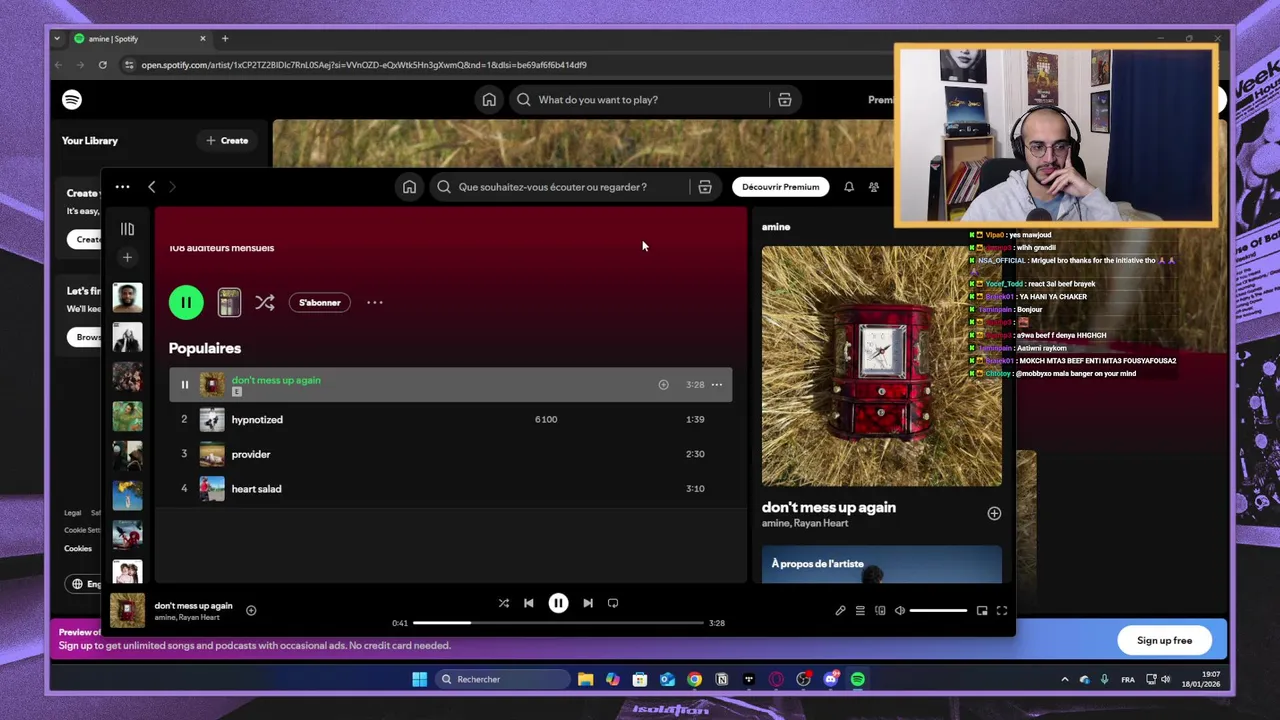Open the Cookies link in browser web player
Screen dimensions: 1280x720
[x=78, y=548]
